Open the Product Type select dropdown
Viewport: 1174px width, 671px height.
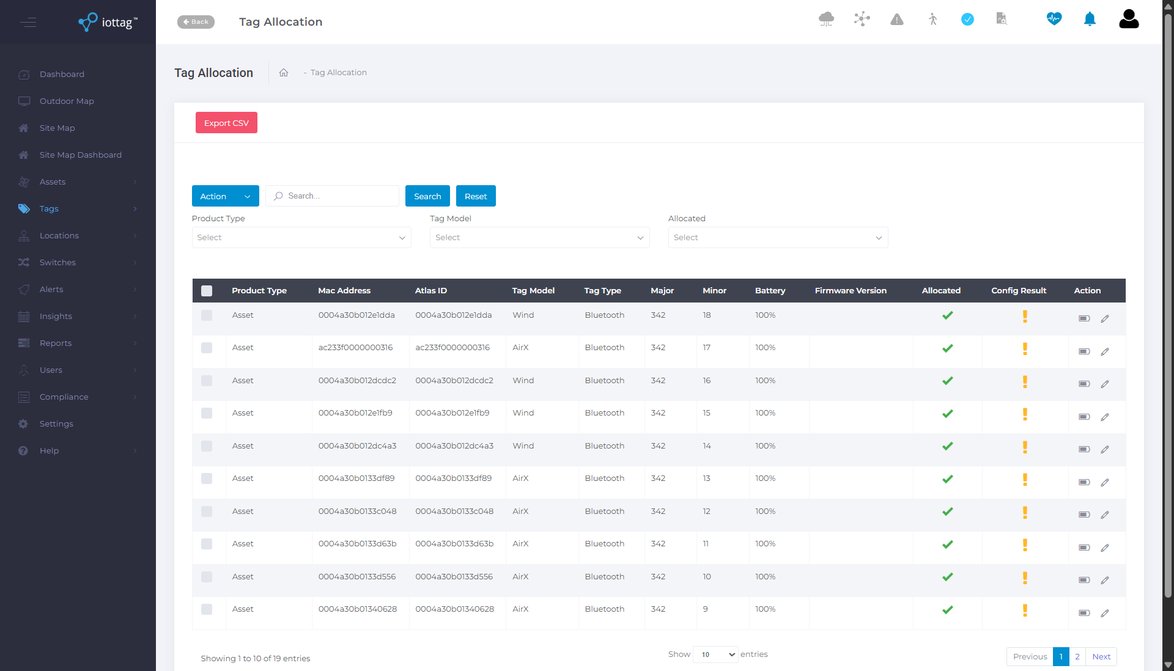301,237
